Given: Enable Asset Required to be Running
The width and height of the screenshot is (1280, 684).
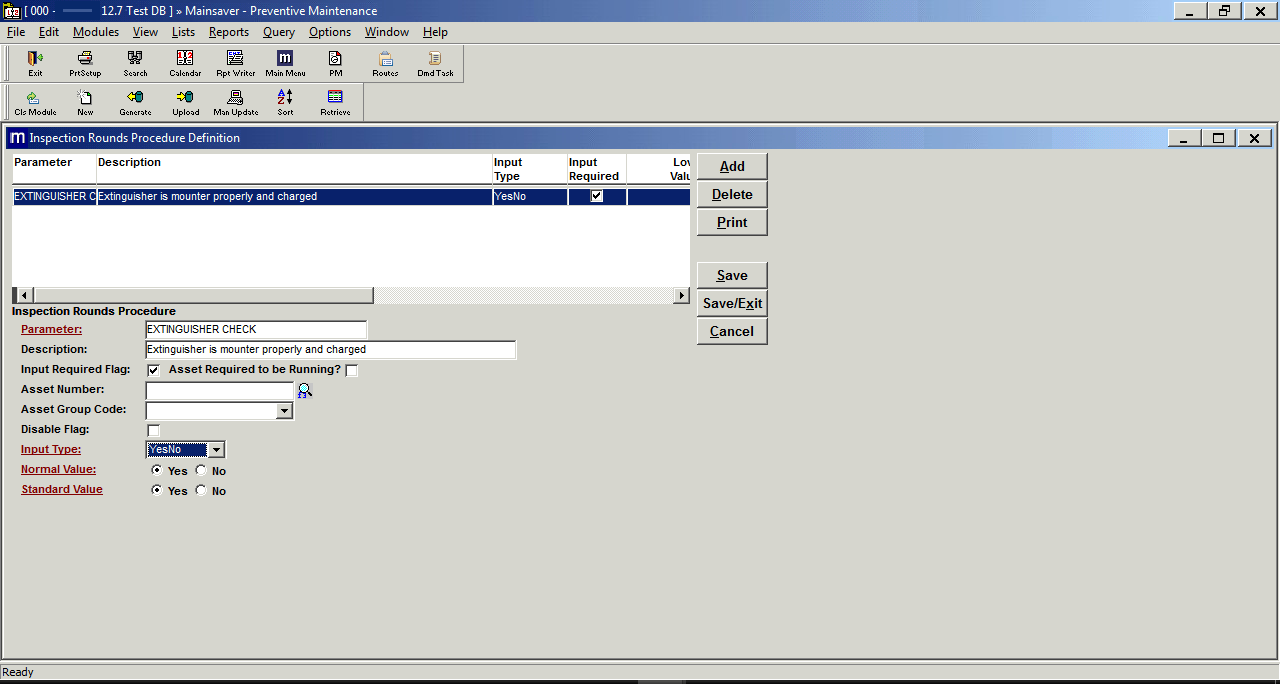Looking at the screenshot, I should tap(351, 371).
